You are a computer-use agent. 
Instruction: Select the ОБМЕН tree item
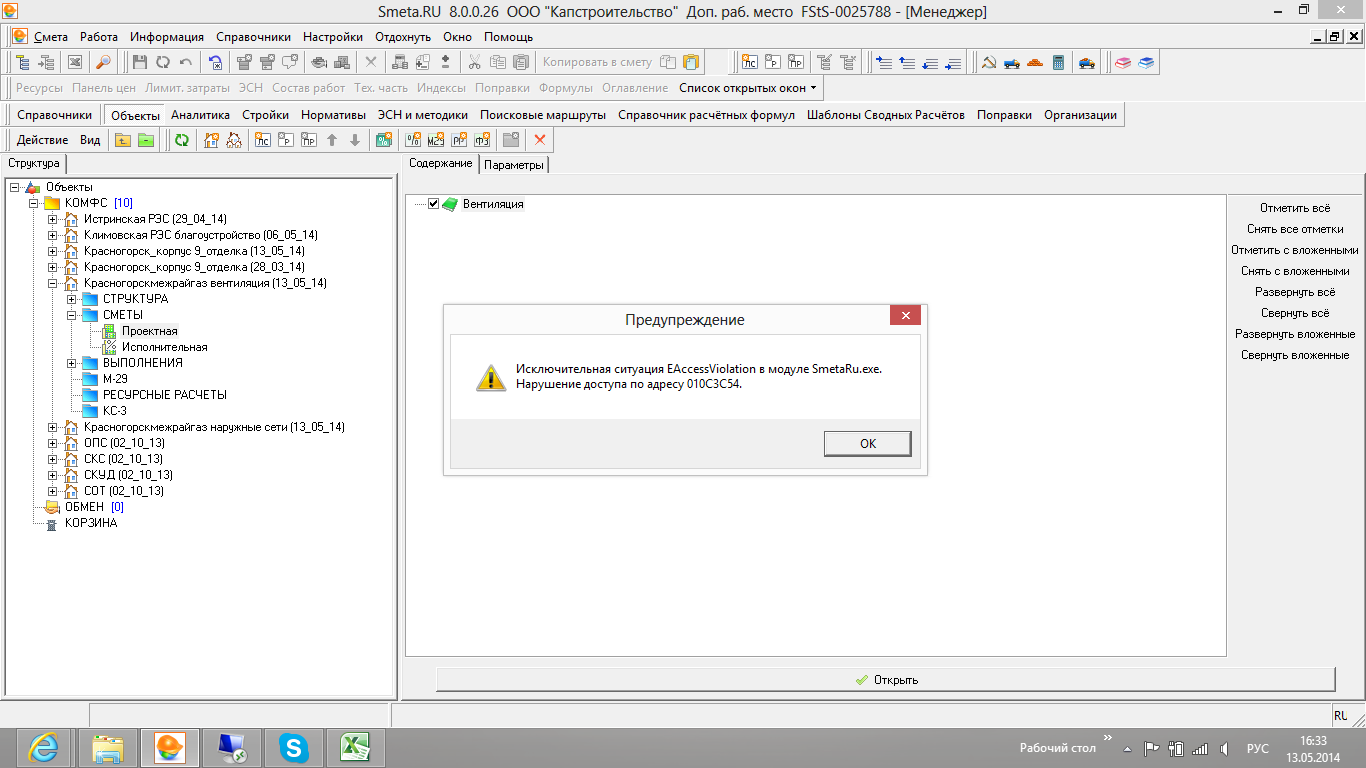pos(84,507)
